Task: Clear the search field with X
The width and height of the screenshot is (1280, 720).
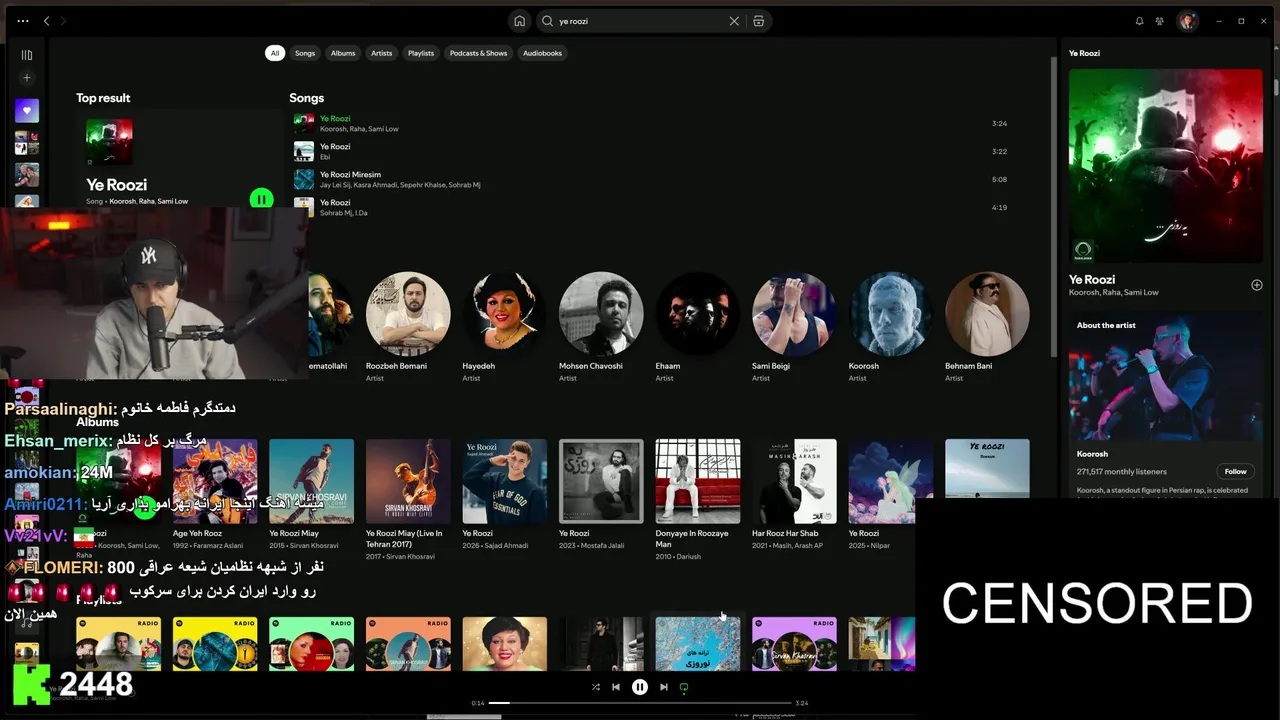Action: [x=734, y=21]
